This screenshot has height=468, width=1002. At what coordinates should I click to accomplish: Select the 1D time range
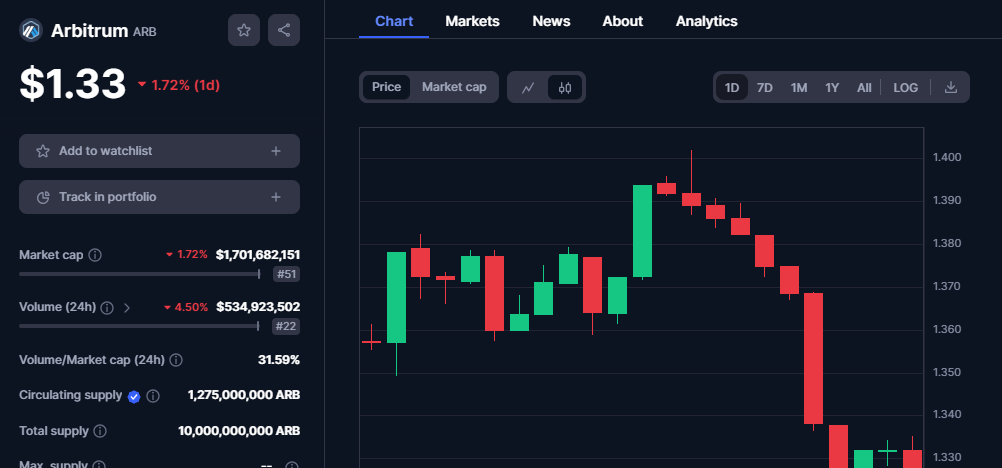(x=732, y=88)
